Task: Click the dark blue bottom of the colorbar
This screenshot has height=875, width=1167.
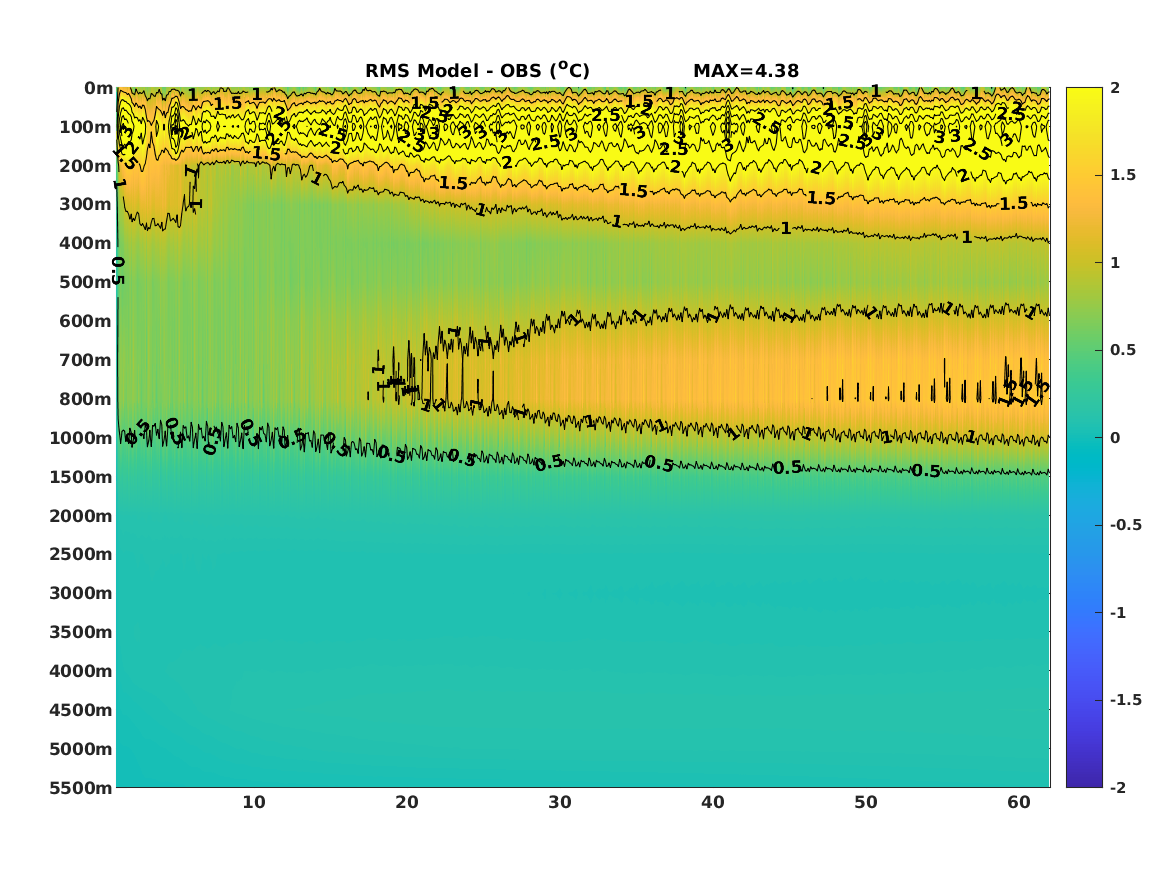Action: pos(1084,778)
